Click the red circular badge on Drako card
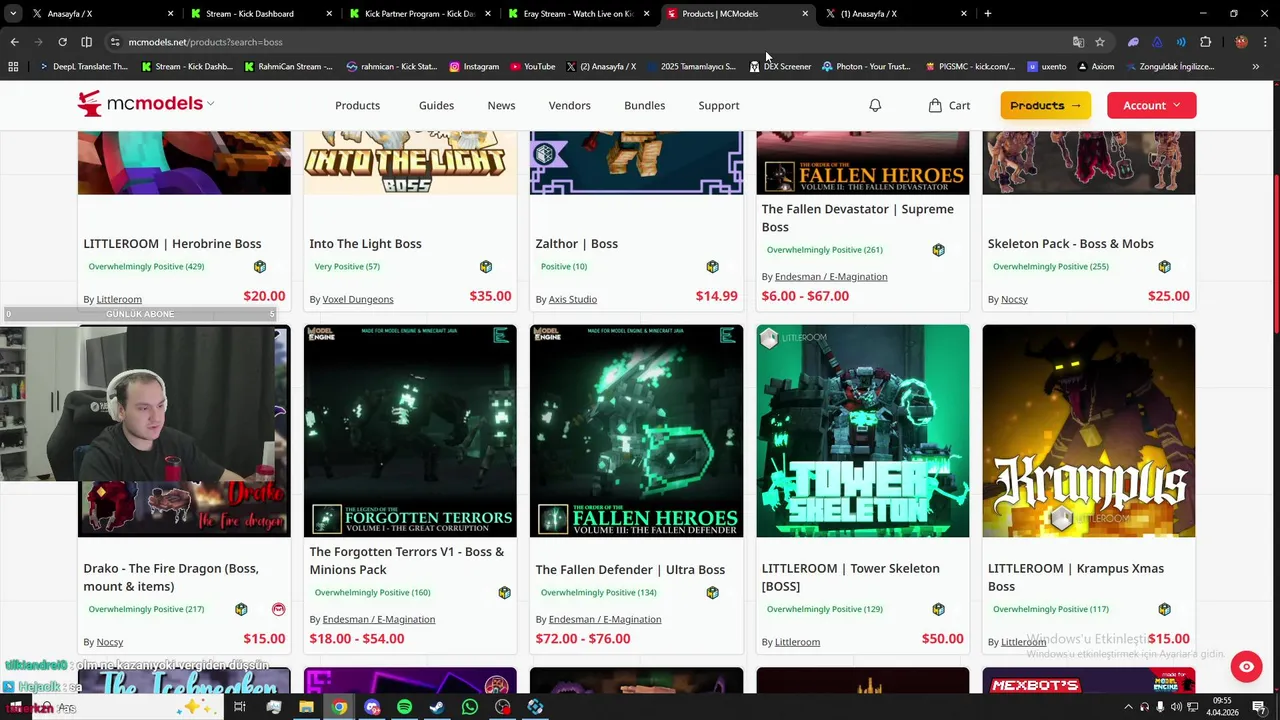The width and height of the screenshot is (1280, 720). tap(278, 609)
